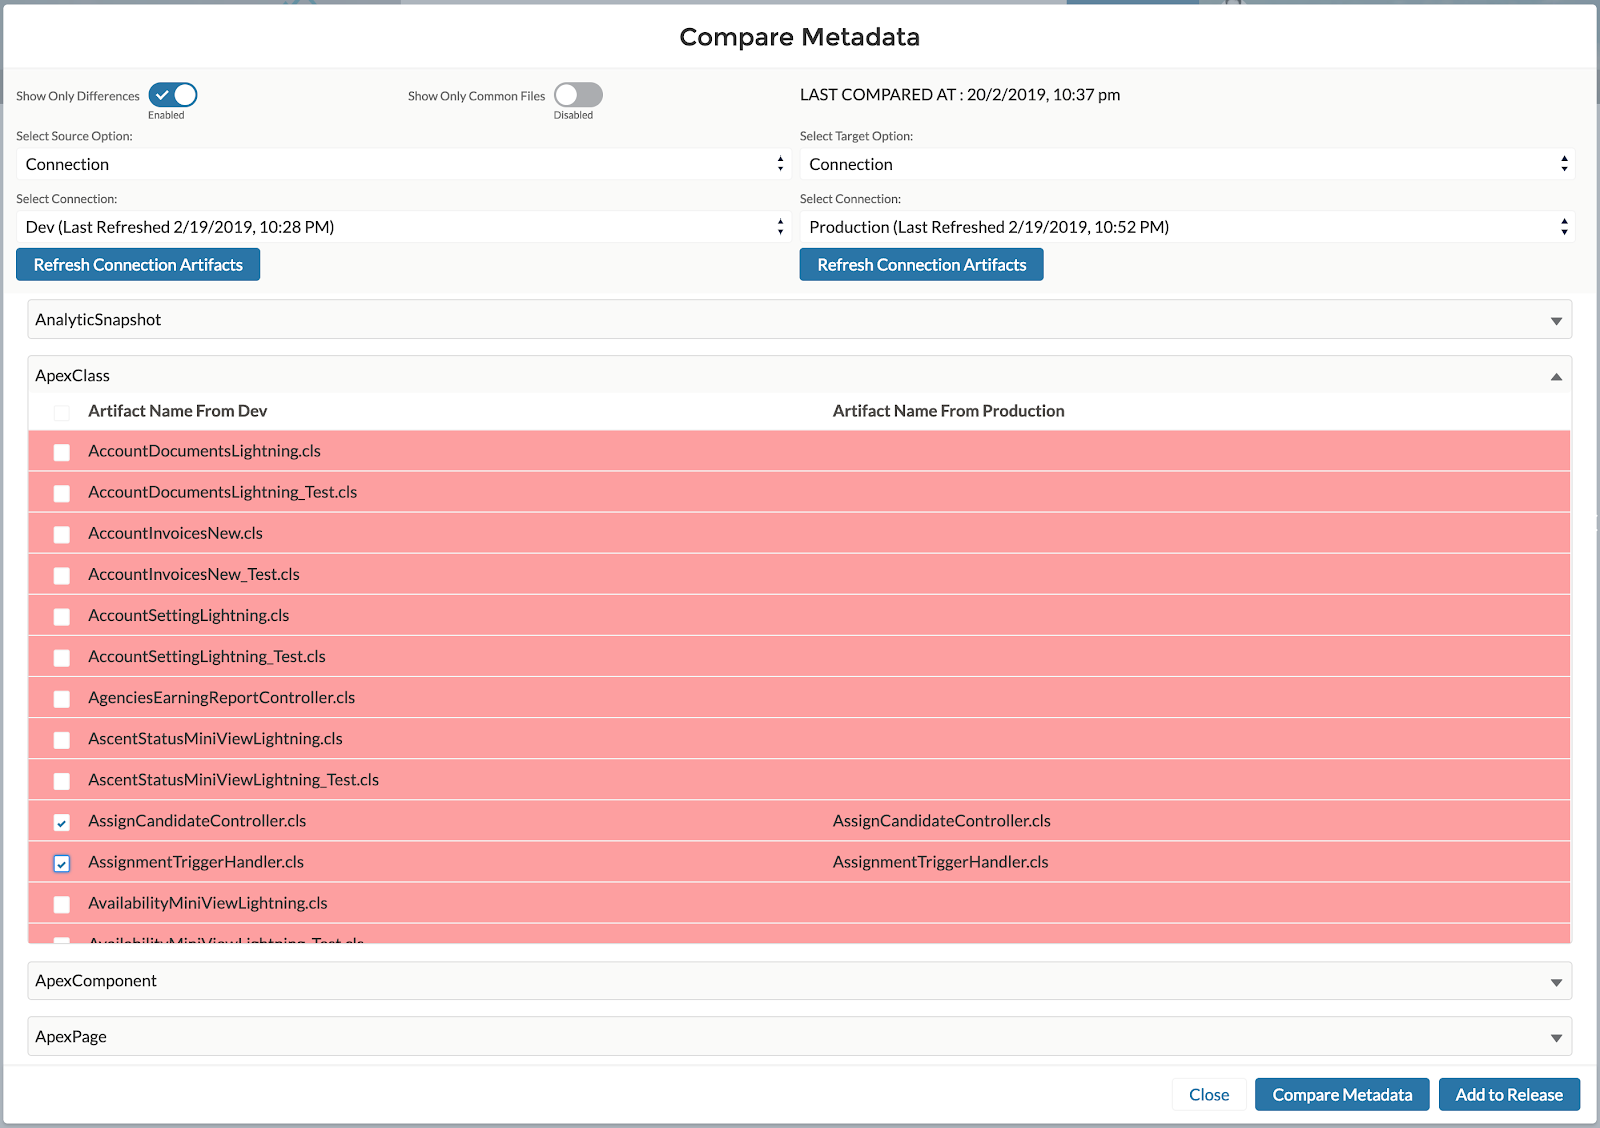Collapse the ApexClass section
This screenshot has height=1128, width=1600.
click(800, 376)
